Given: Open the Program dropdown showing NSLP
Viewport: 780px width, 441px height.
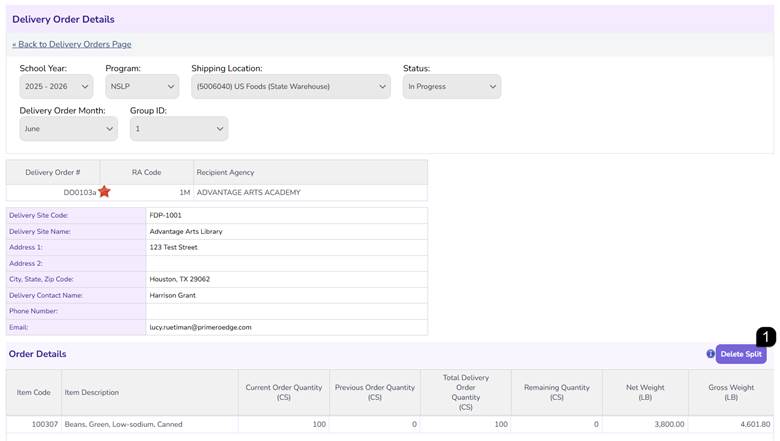Looking at the screenshot, I should pos(142,87).
